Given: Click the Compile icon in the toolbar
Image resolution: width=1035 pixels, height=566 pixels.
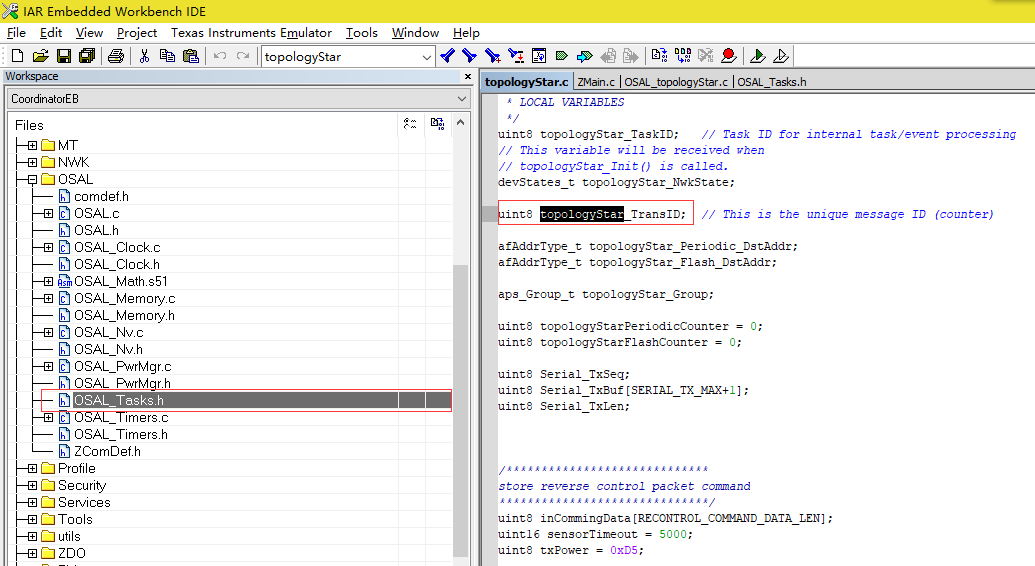Looking at the screenshot, I should [x=658, y=56].
